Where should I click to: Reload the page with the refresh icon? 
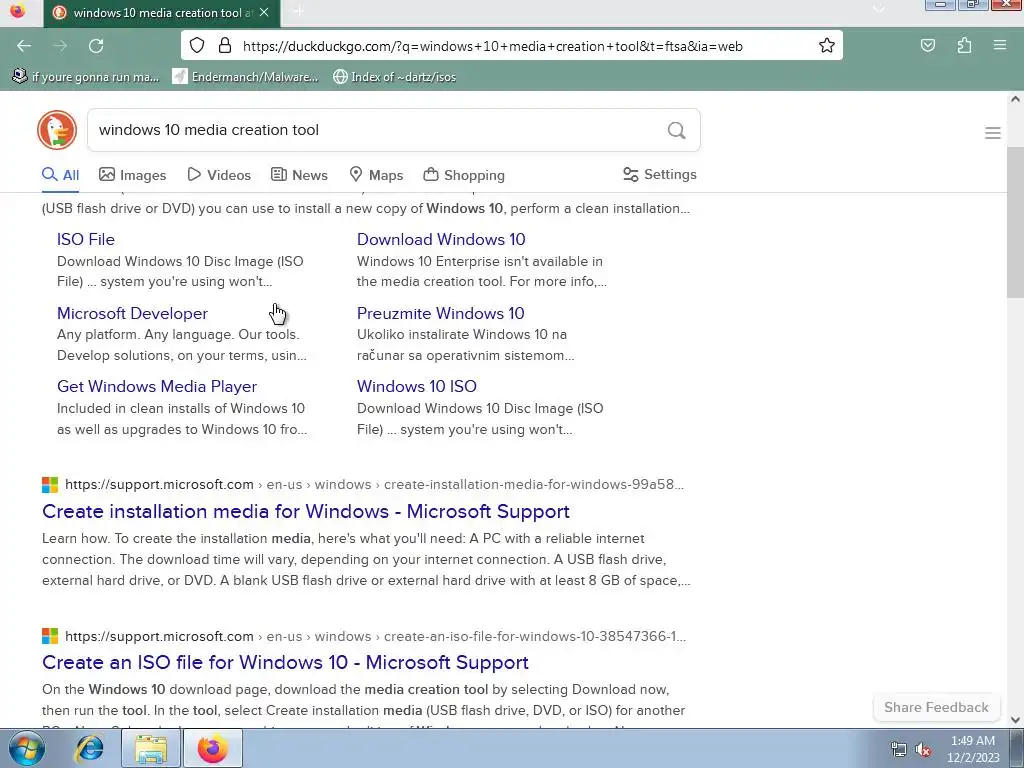pyautogui.click(x=96, y=46)
